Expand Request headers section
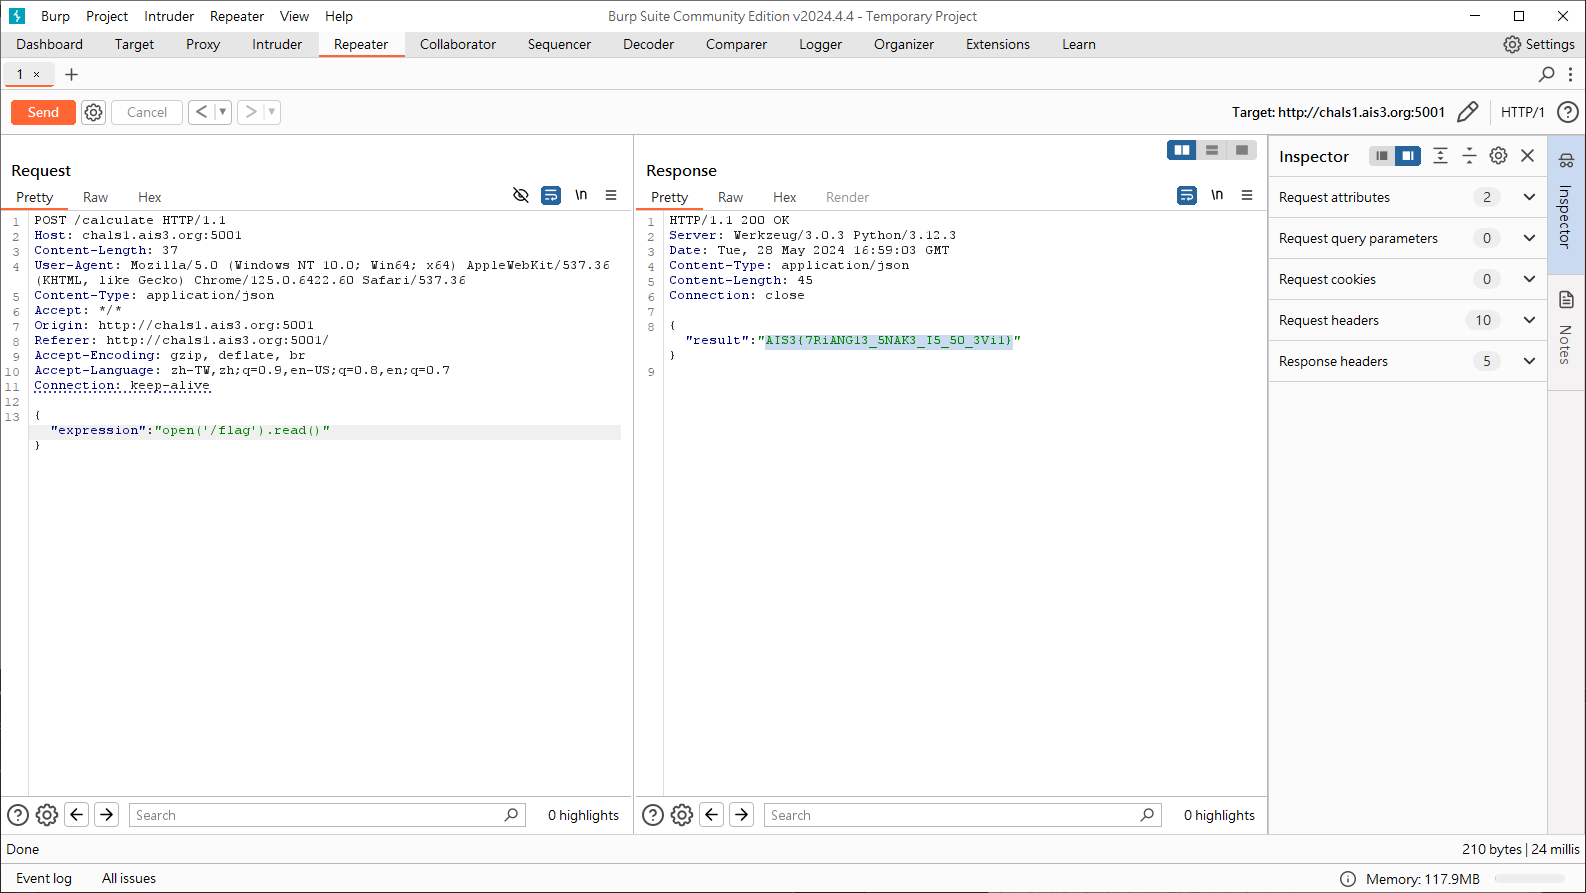Viewport: 1586px width, 893px height. click(1529, 320)
